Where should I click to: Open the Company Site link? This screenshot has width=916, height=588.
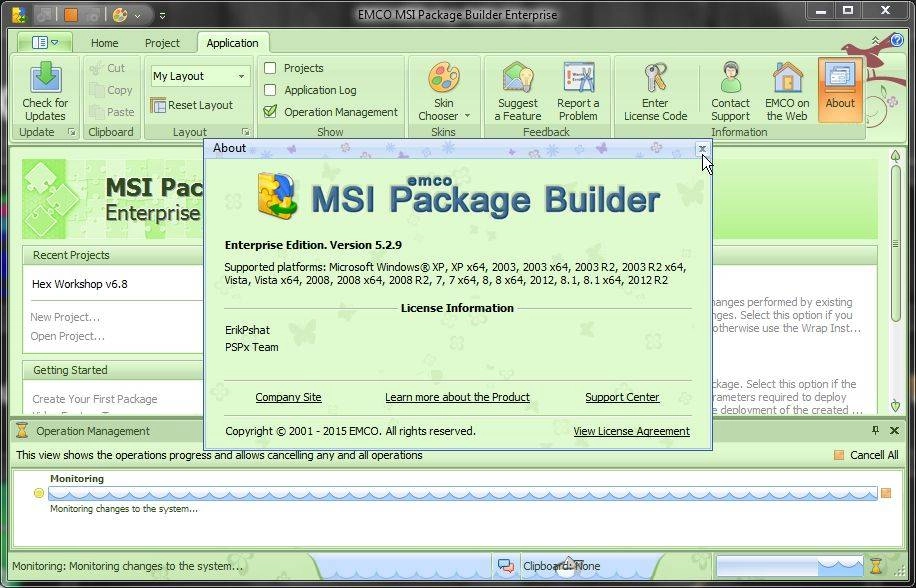tap(289, 397)
